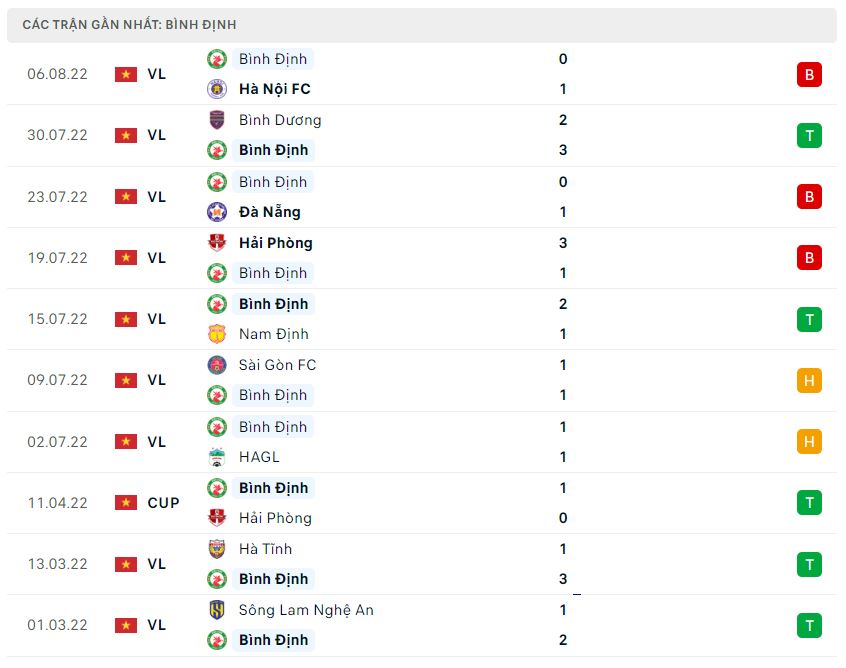846x668 pixels.
Task: Click the green T badge for 30.07.22 match
Action: [809, 135]
